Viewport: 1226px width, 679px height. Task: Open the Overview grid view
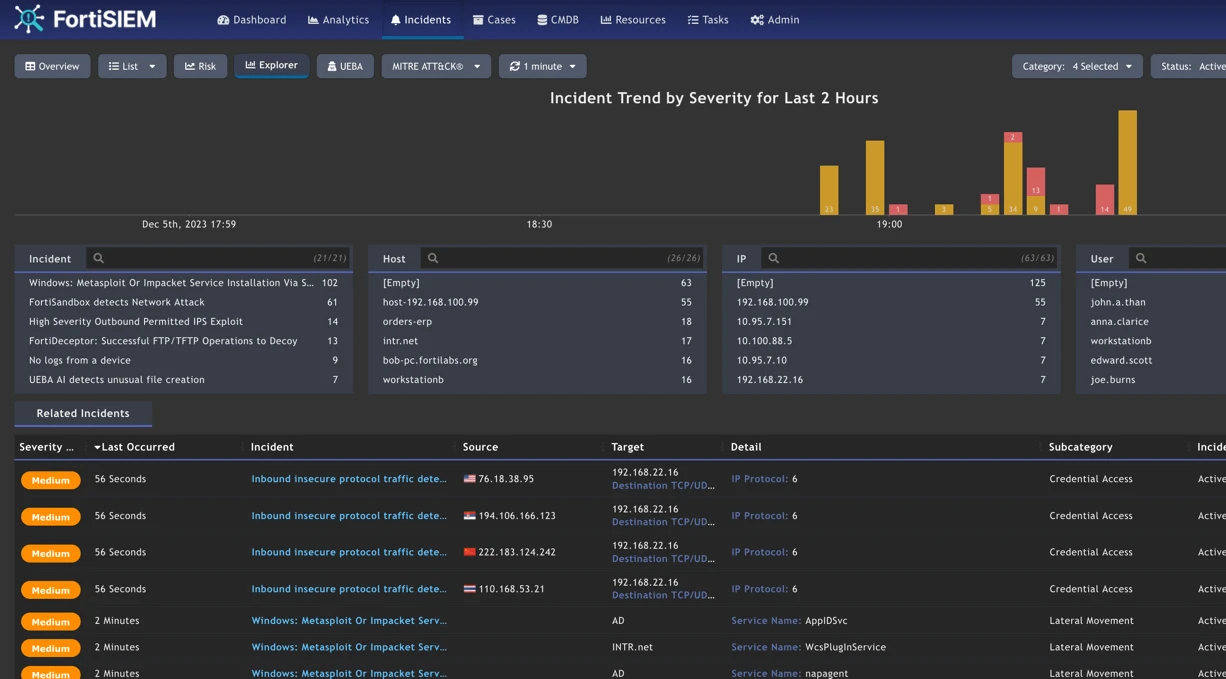[52, 66]
